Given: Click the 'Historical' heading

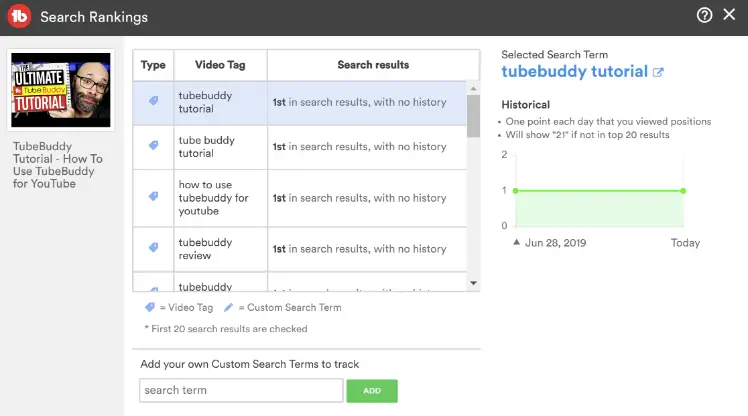Looking at the screenshot, I should pos(525,104).
